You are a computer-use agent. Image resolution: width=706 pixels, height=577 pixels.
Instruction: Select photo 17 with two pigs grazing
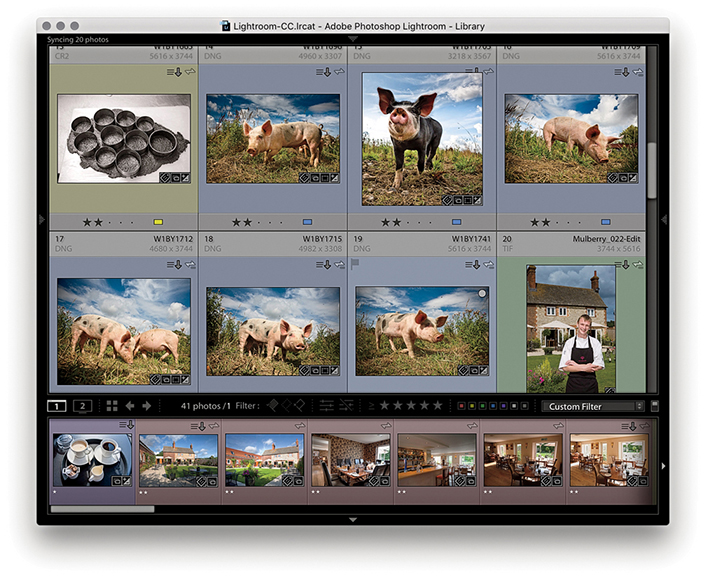pyautogui.click(x=124, y=331)
